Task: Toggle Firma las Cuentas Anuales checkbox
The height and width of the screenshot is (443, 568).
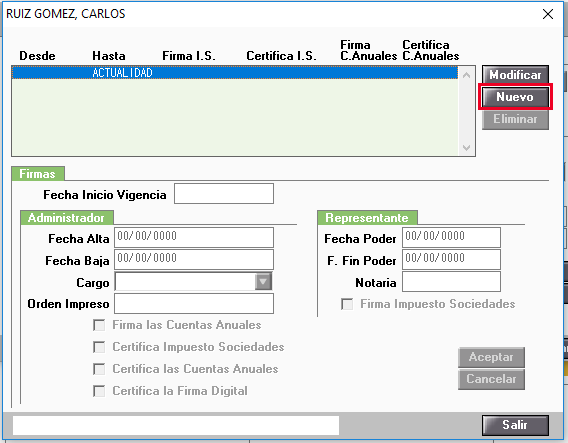Action: [x=99, y=325]
